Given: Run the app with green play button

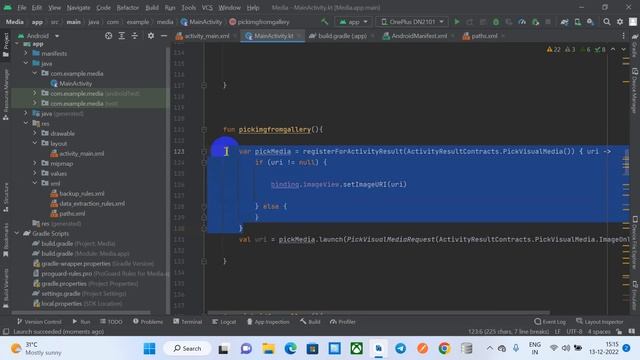Looking at the screenshot, I should (x=457, y=22).
